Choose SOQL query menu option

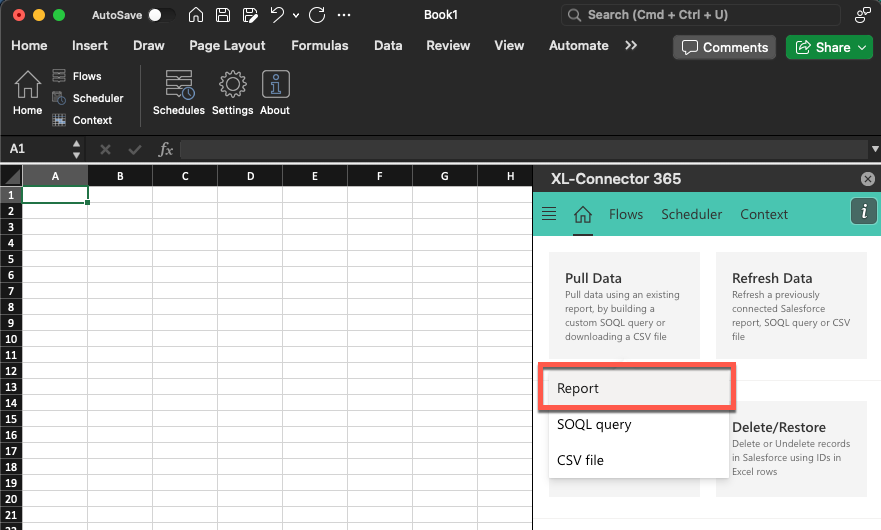pyautogui.click(x=594, y=424)
